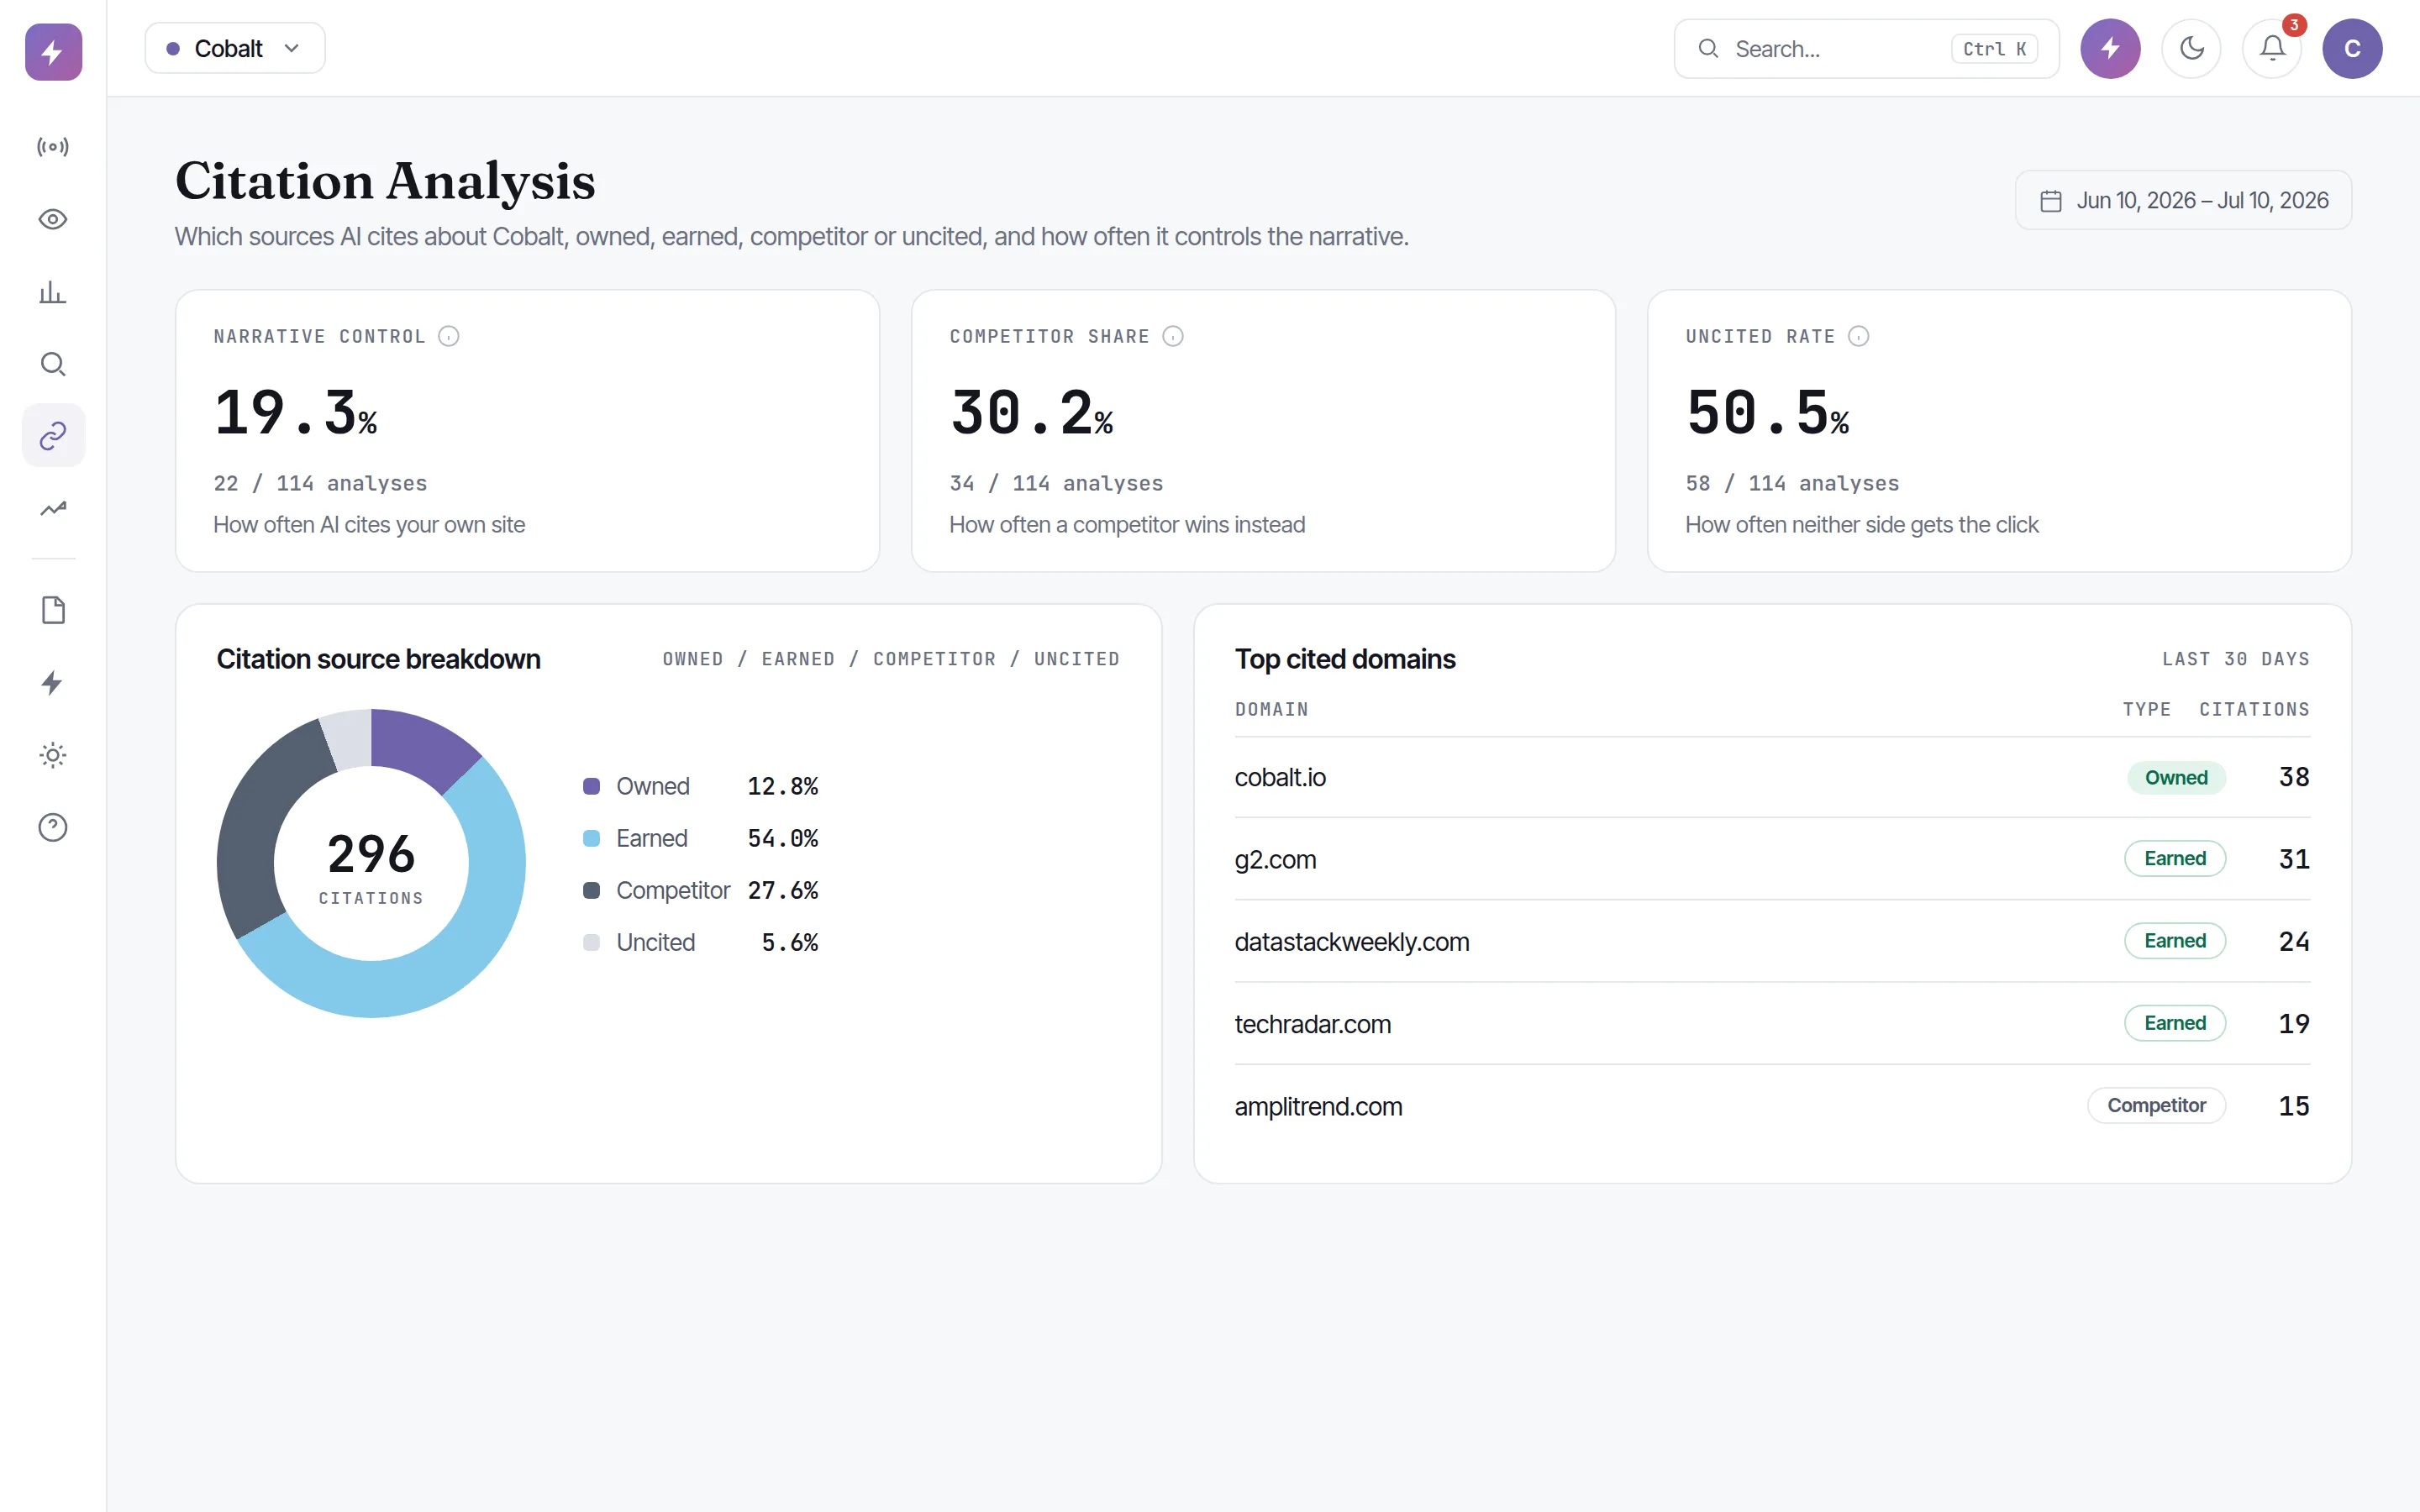Click the LAST 30 DAYS label
The height and width of the screenshot is (1512, 2420).
click(2236, 659)
